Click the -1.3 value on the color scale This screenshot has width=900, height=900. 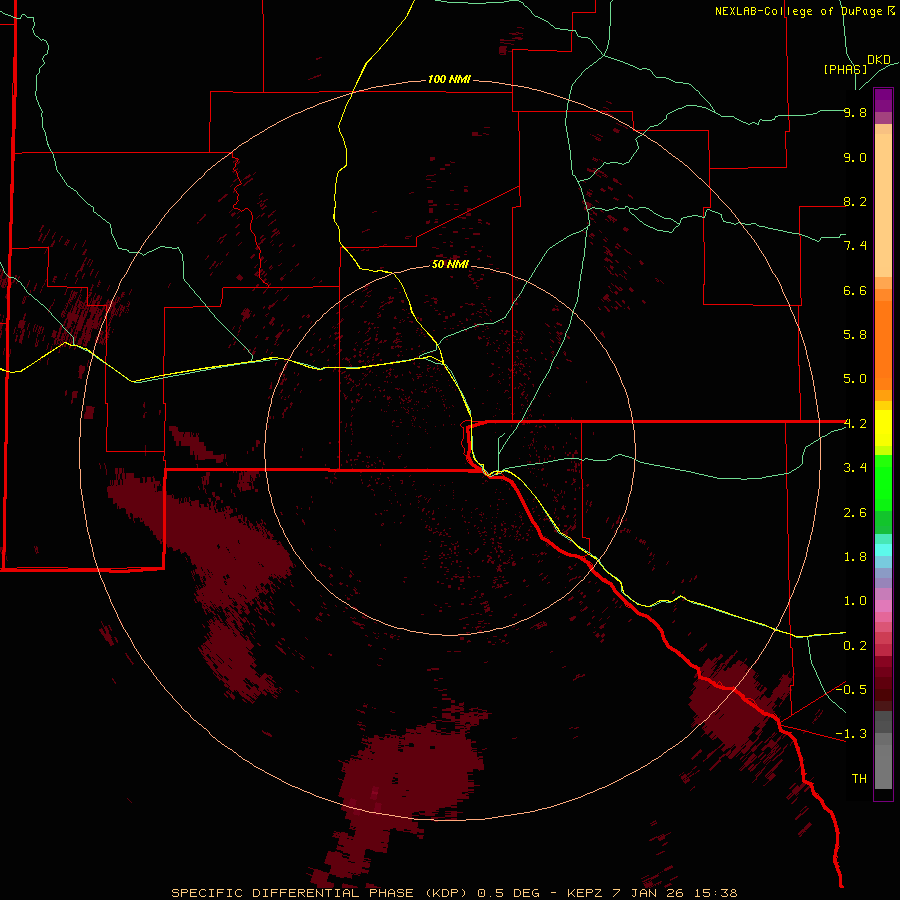(851, 734)
